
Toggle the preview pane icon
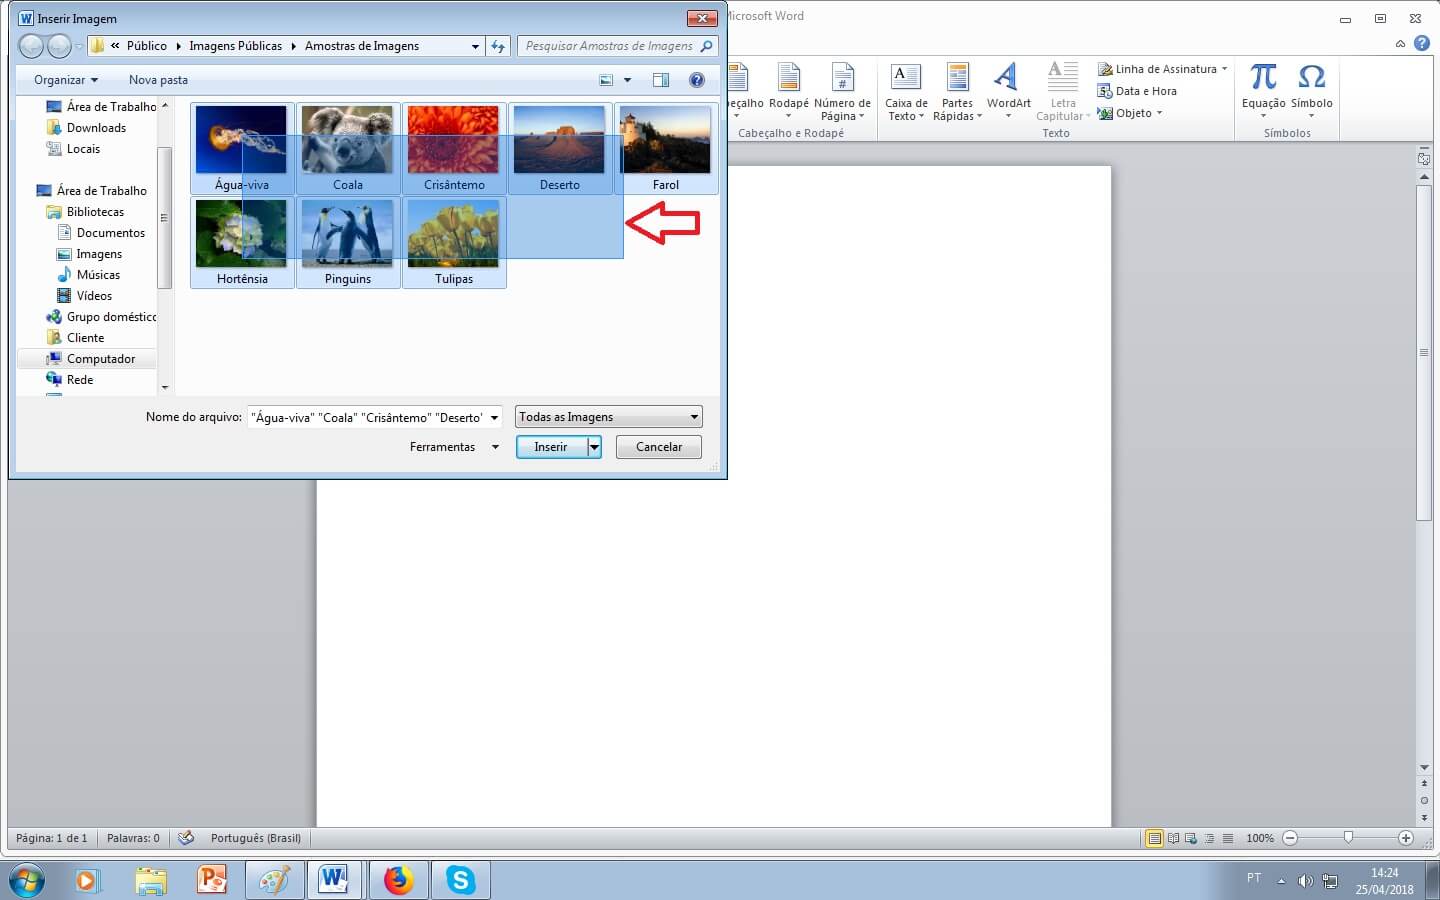(x=660, y=80)
